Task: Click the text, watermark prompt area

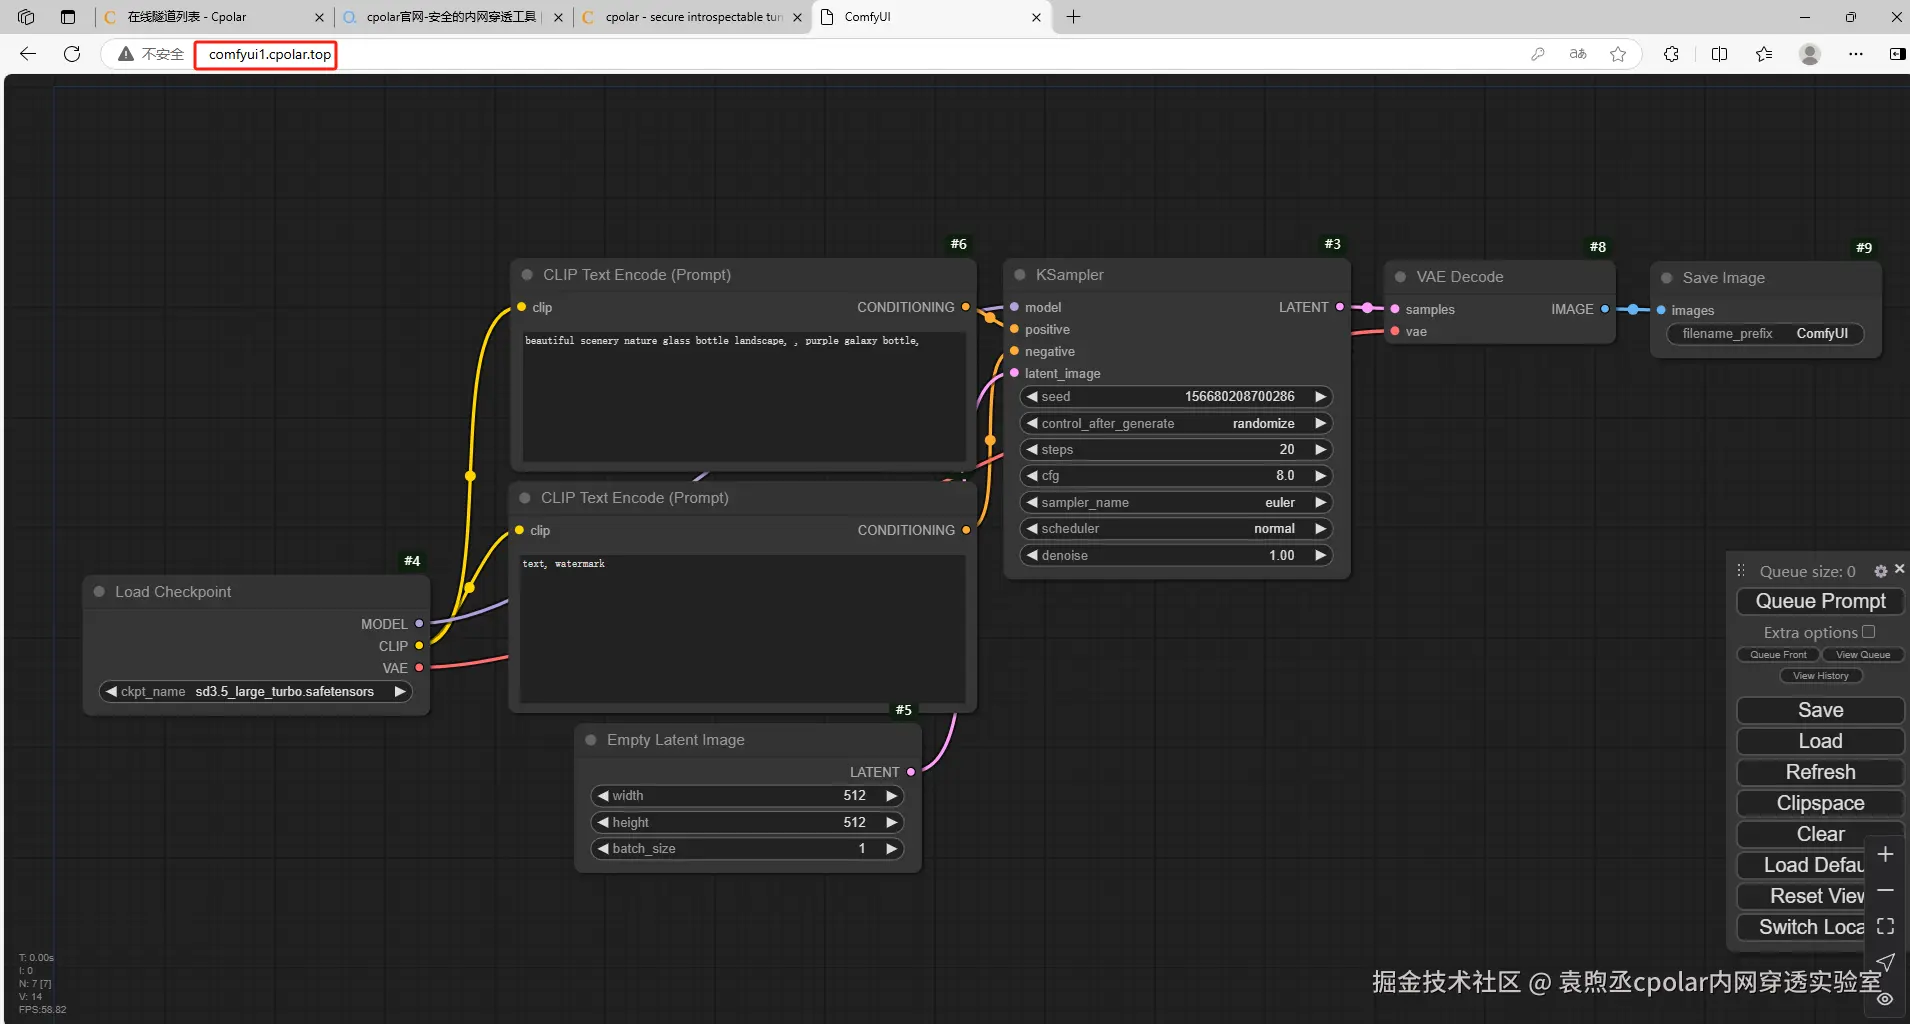Action: 742,629
